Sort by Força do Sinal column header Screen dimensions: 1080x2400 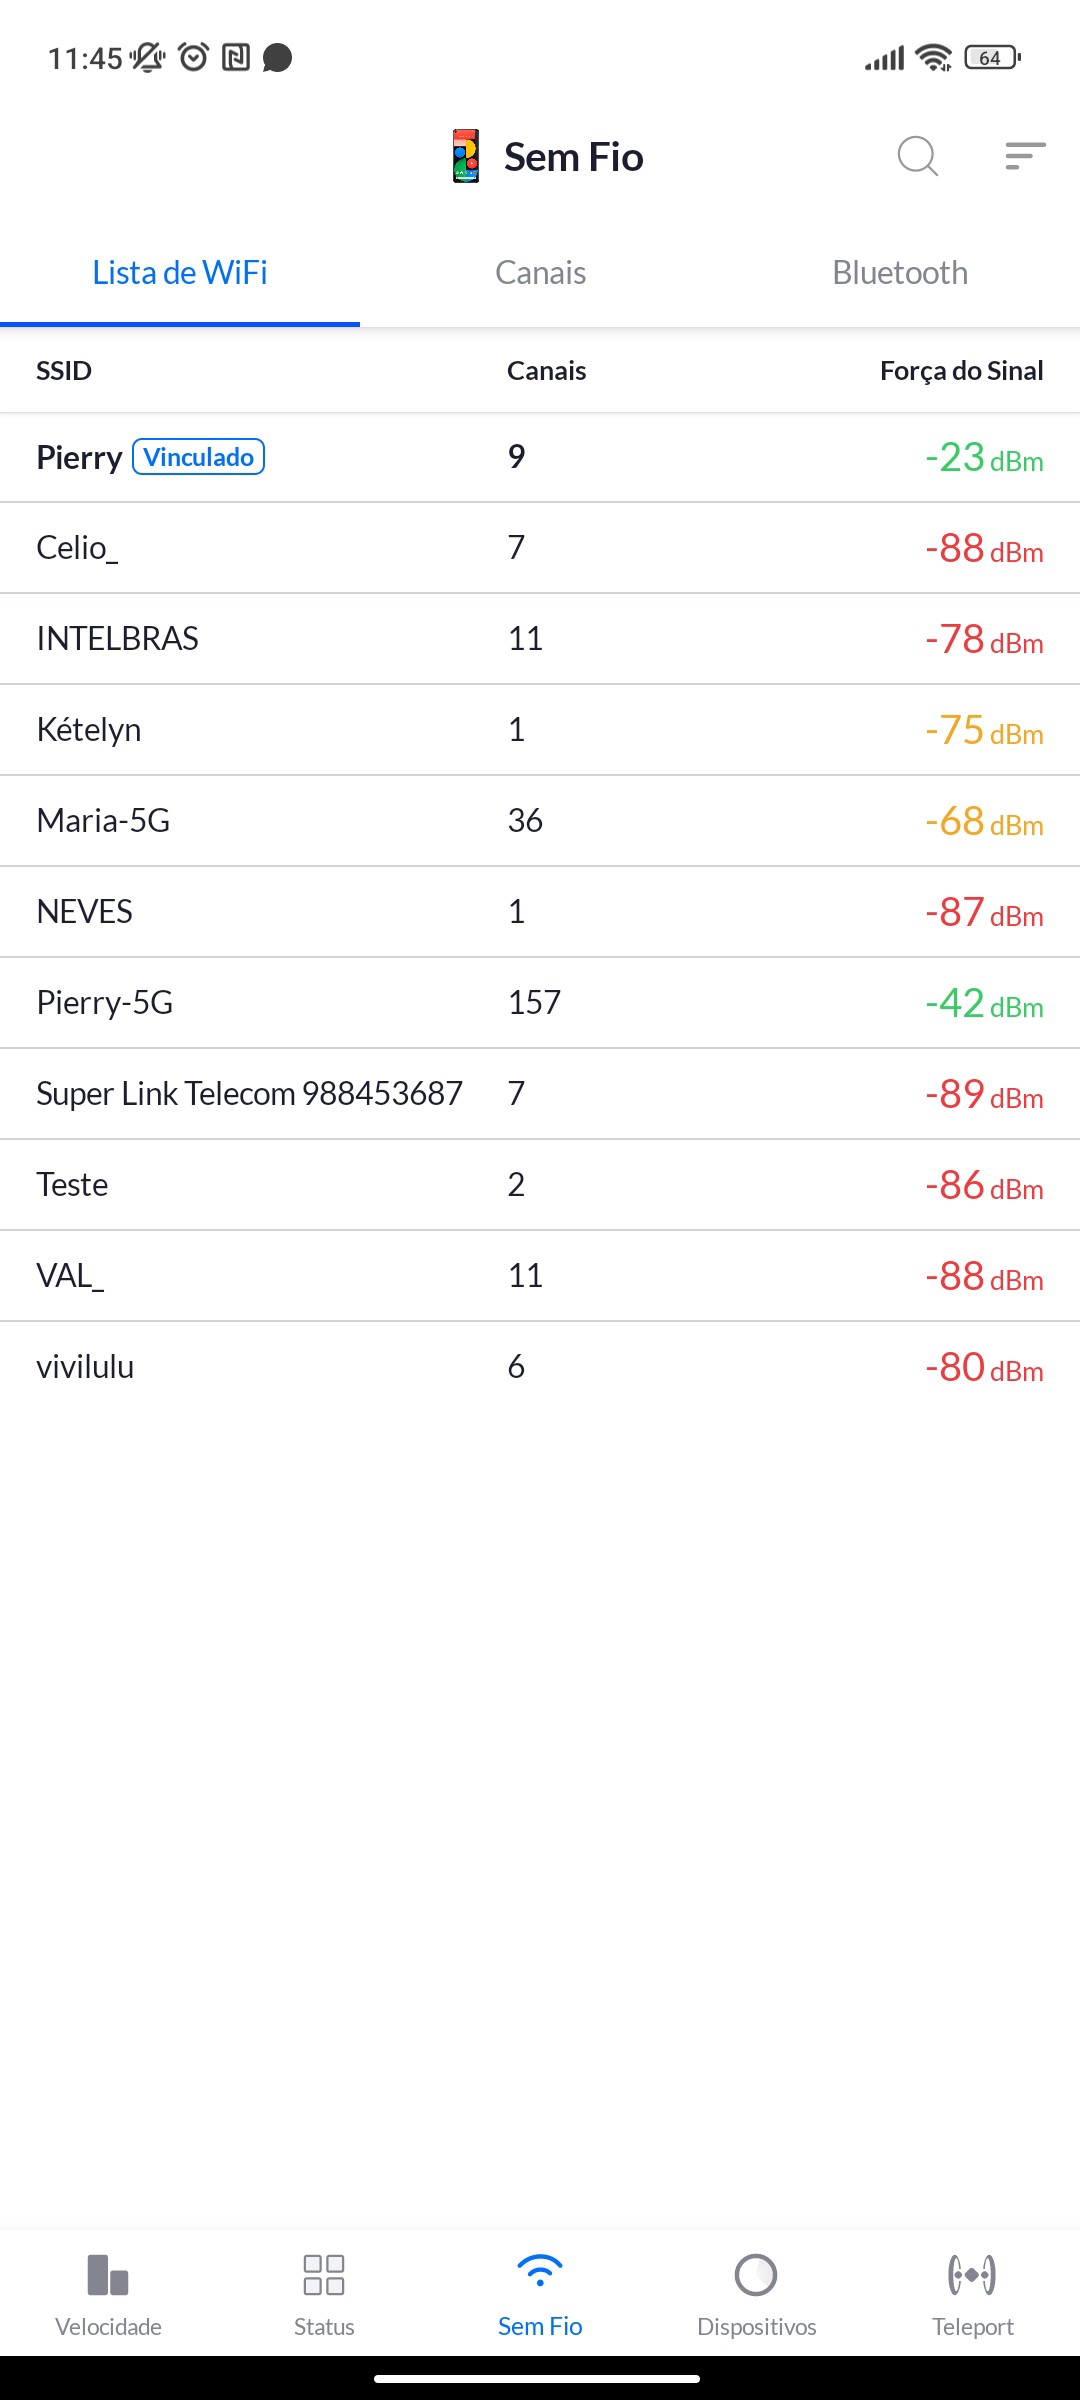[961, 371]
